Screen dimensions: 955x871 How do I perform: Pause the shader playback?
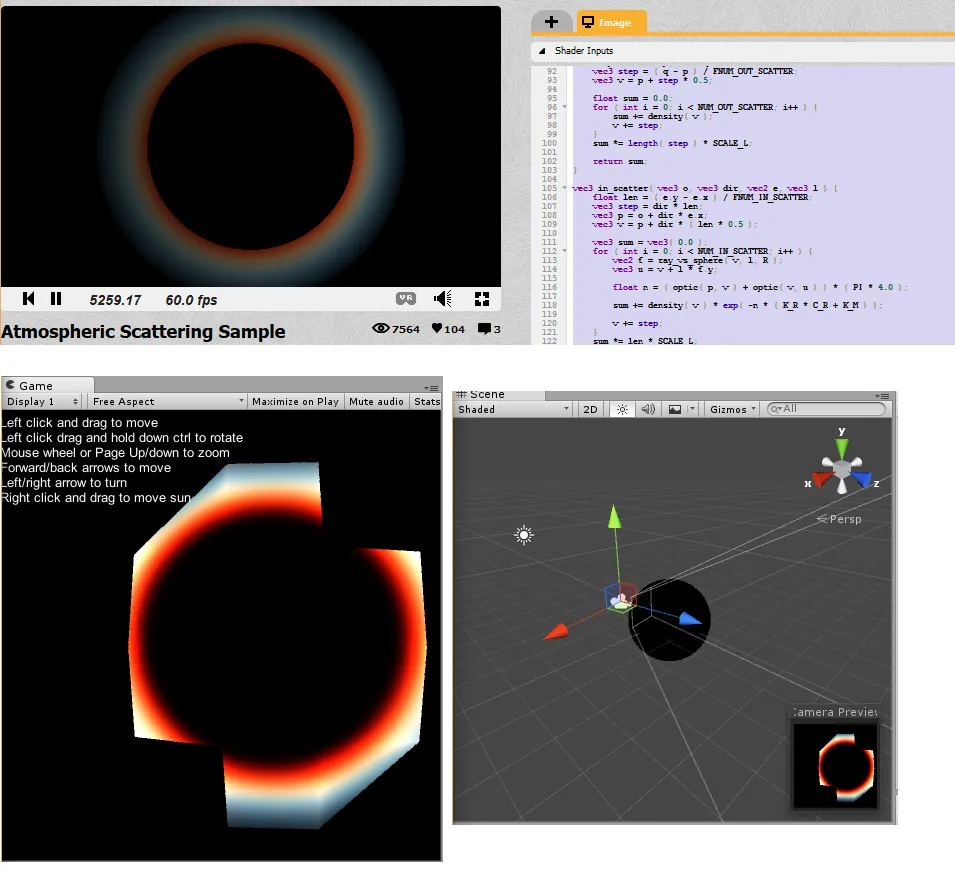click(56, 299)
